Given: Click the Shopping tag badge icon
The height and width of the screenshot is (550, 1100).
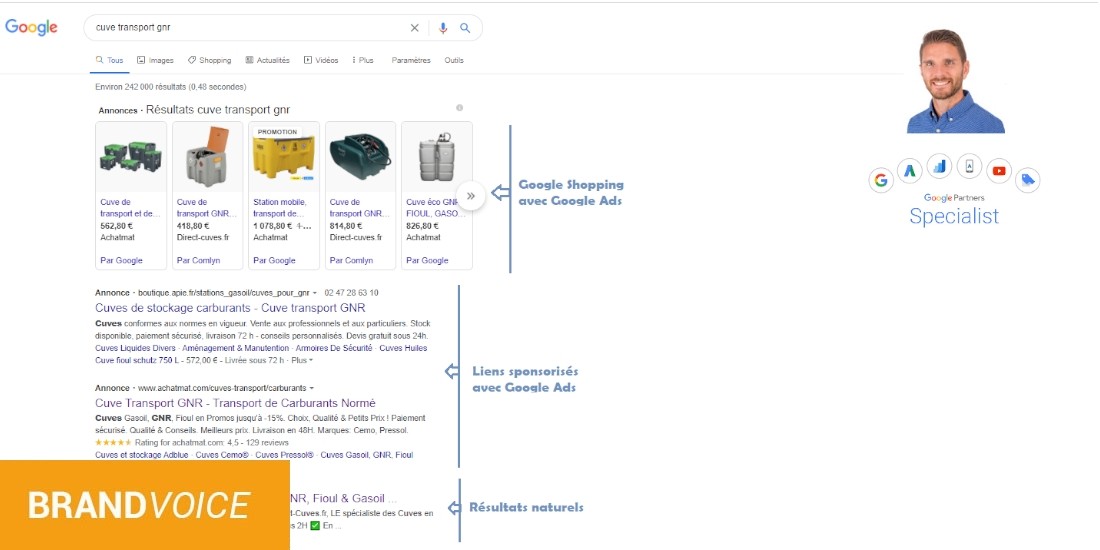Looking at the screenshot, I should pos(1028,180).
